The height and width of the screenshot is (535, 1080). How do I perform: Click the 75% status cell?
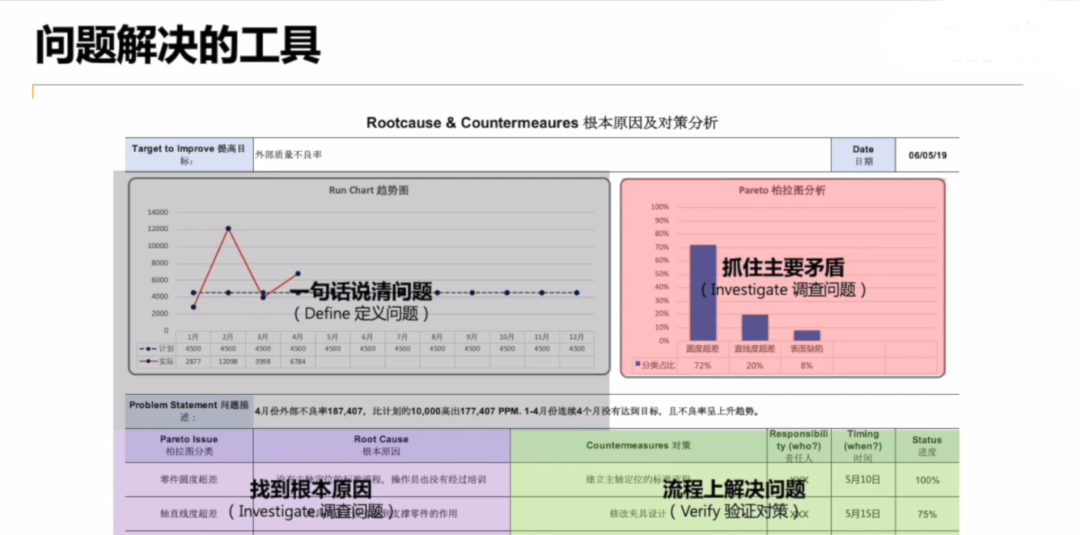click(x=926, y=514)
